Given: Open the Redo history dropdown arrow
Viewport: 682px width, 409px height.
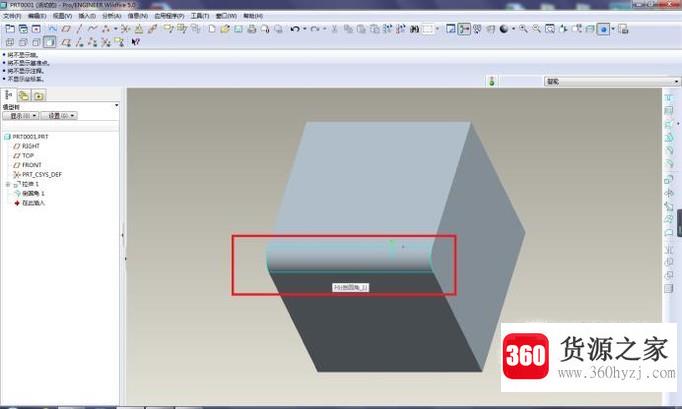Looking at the screenshot, I should pos(324,29).
